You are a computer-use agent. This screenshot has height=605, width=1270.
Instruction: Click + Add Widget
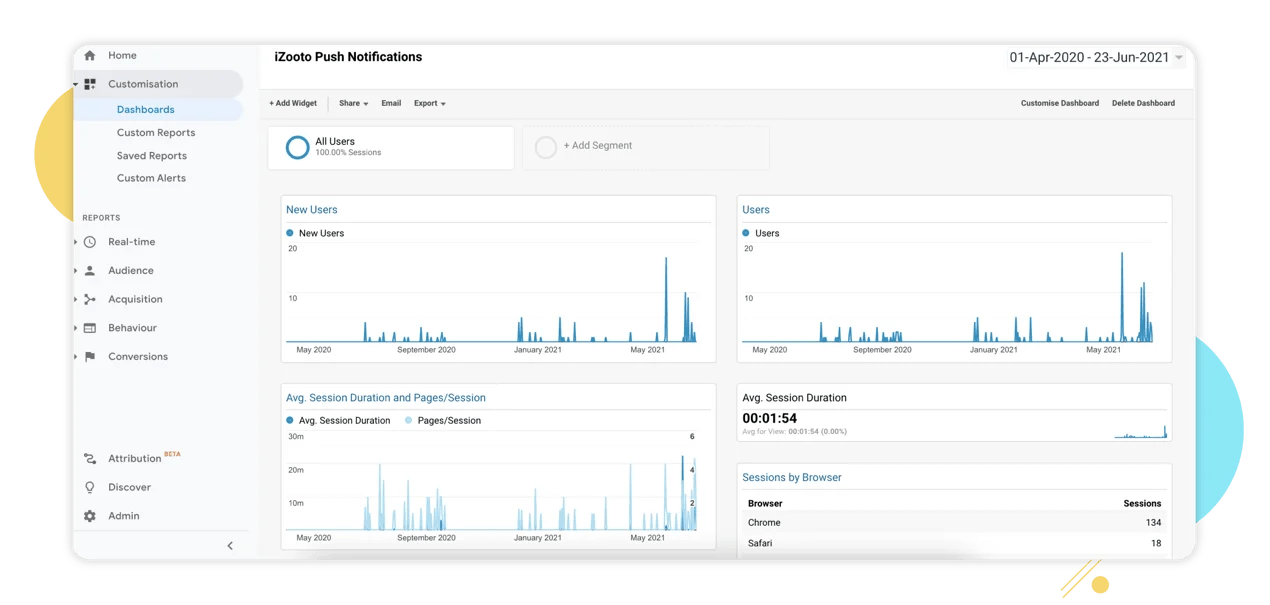(293, 103)
